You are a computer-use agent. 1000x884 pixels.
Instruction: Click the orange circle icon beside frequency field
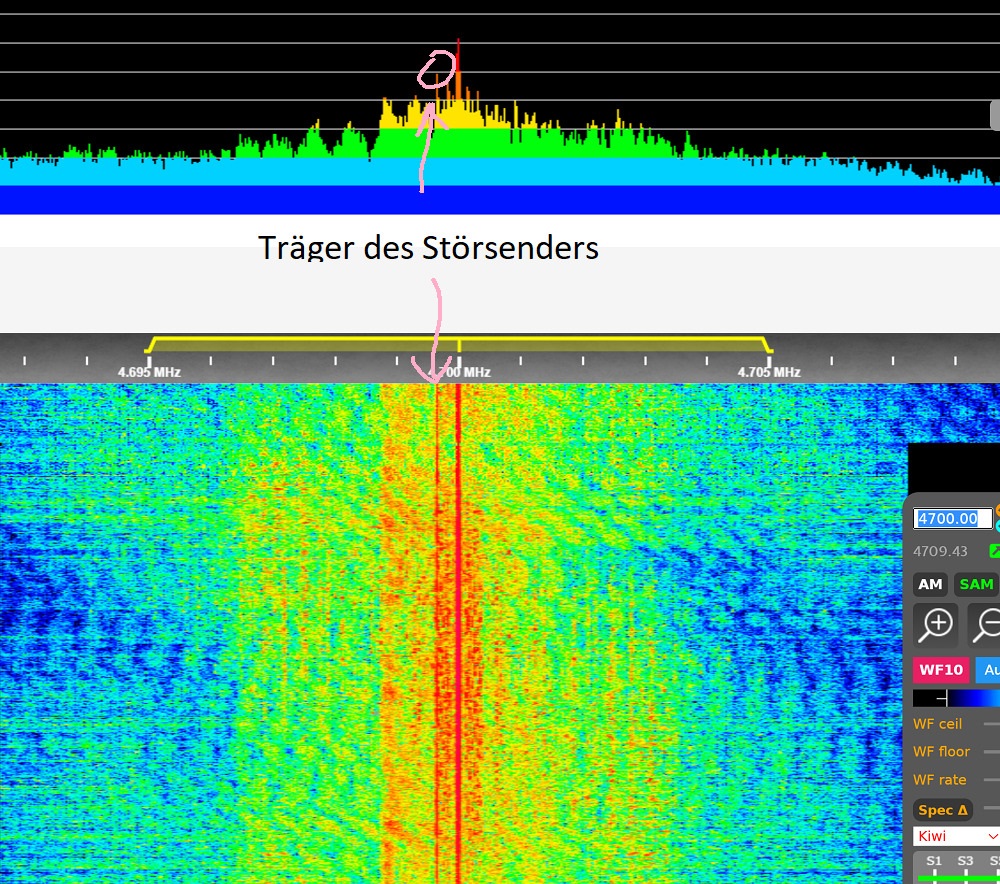click(997, 511)
